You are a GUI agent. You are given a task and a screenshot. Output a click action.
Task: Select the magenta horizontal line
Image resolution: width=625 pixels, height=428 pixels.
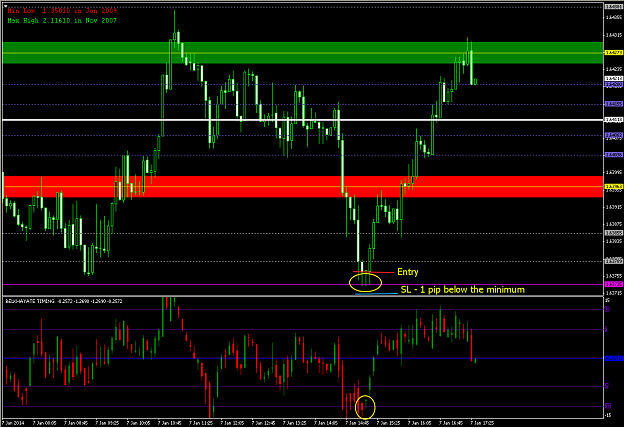[x=303, y=285]
